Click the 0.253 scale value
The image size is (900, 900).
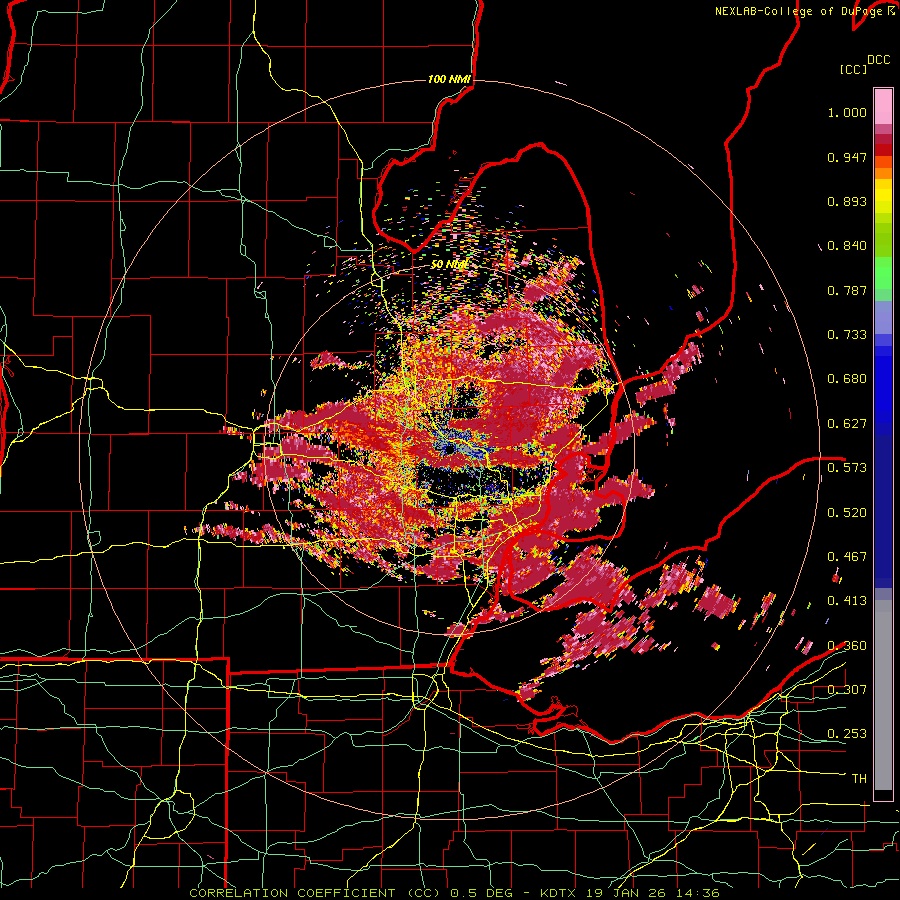click(847, 734)
